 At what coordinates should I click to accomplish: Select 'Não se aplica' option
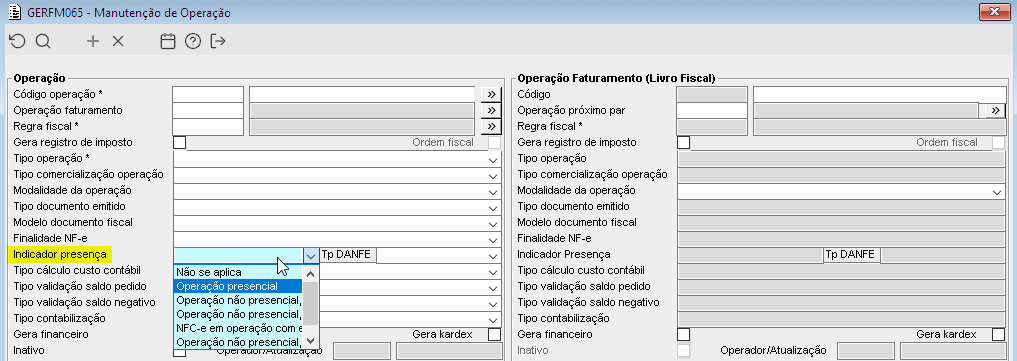tap(238, 272)
